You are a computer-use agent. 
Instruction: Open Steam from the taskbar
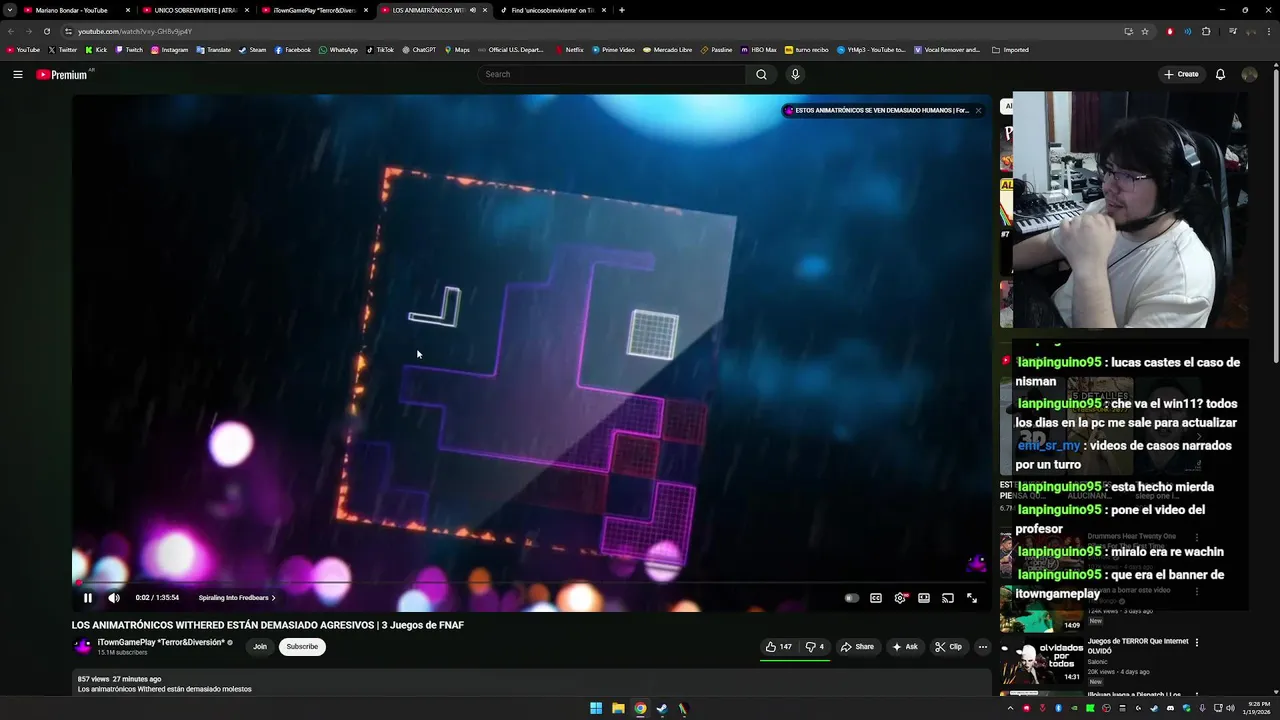coord(662,708)
